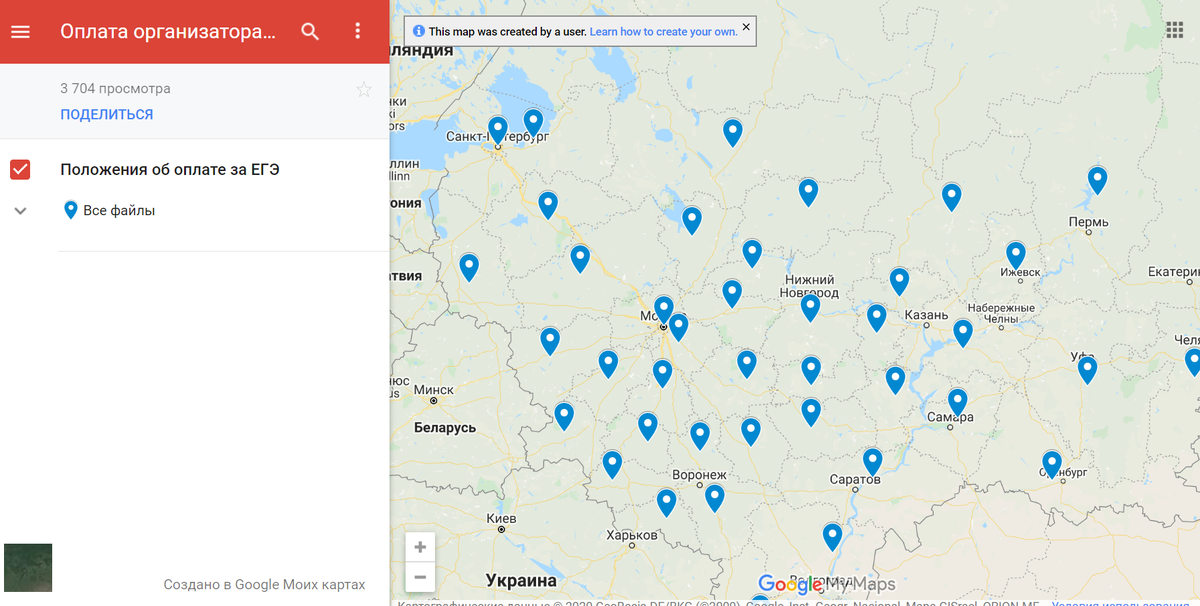This screenshot has width=1200, height=606.
Task: Open the 'Learn how to create your own' link
Action: [663, 32]
